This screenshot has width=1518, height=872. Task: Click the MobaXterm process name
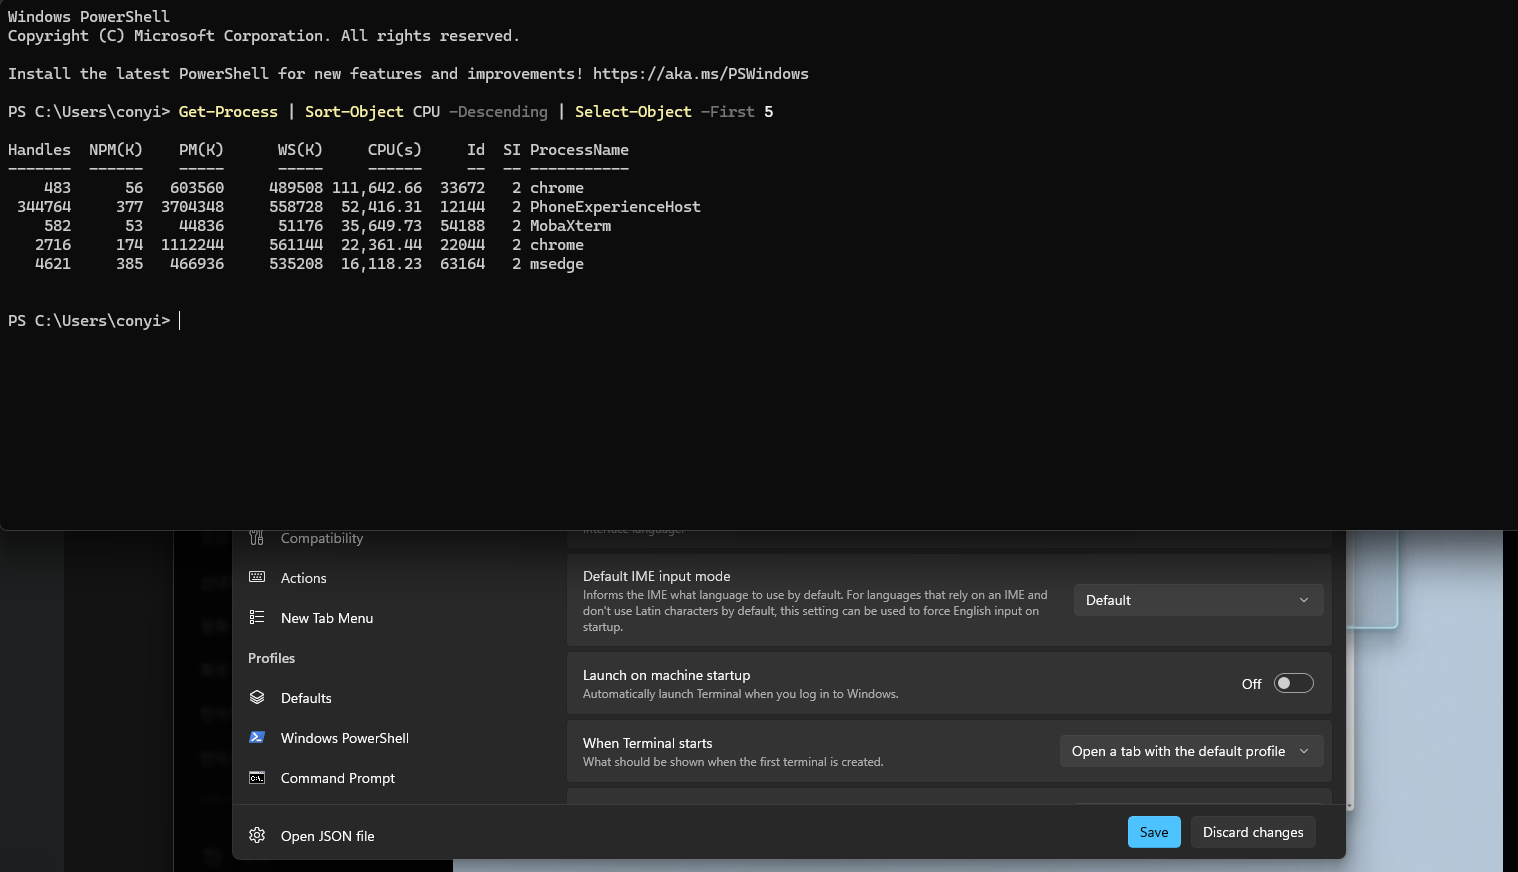tap(570, 226)
